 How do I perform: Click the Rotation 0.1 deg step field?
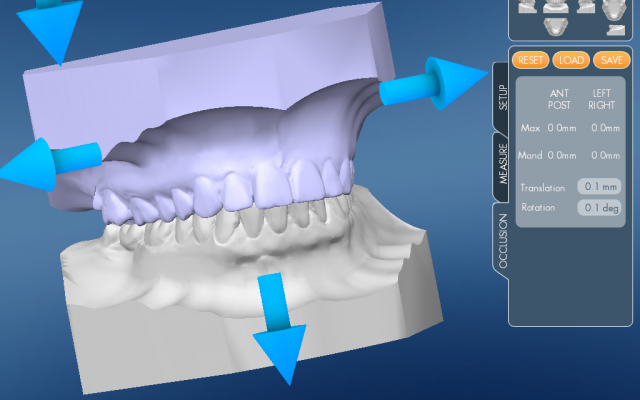pyautogui.click(x=599, y=208)
